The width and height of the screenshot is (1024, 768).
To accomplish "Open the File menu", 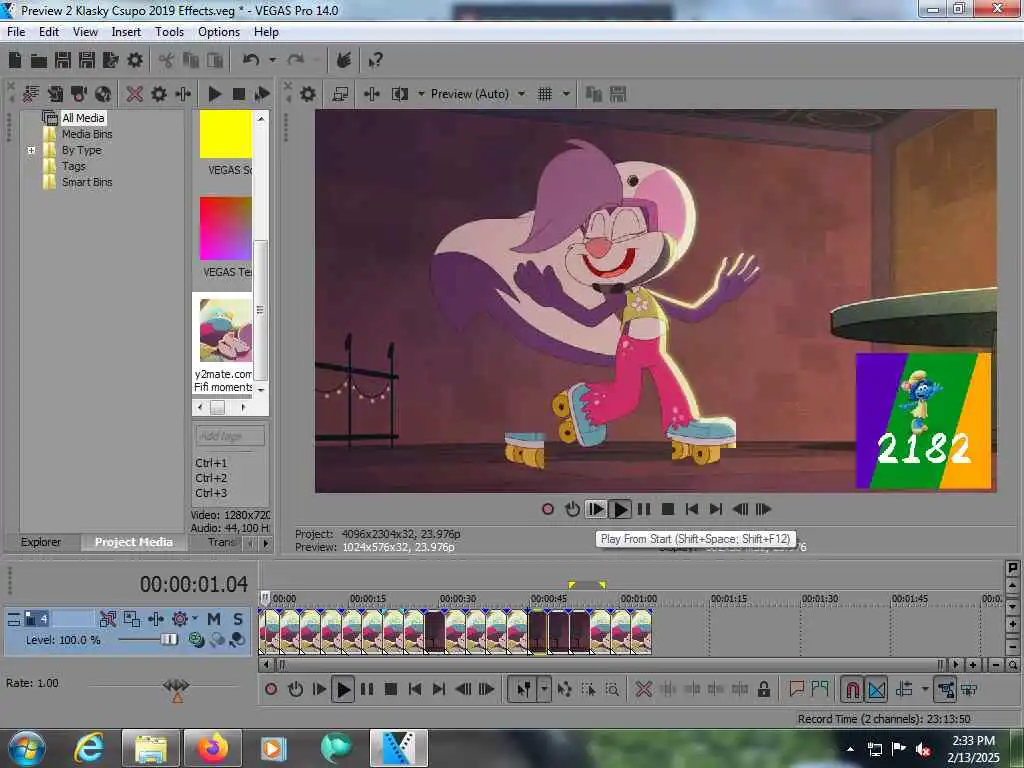I will point(16,32).
